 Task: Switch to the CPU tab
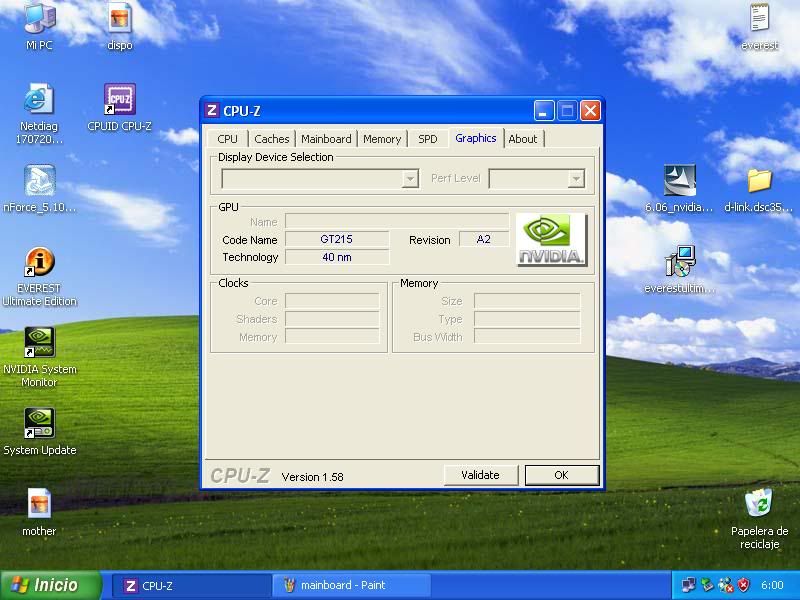pyautogui.click(x=227, y=139)
